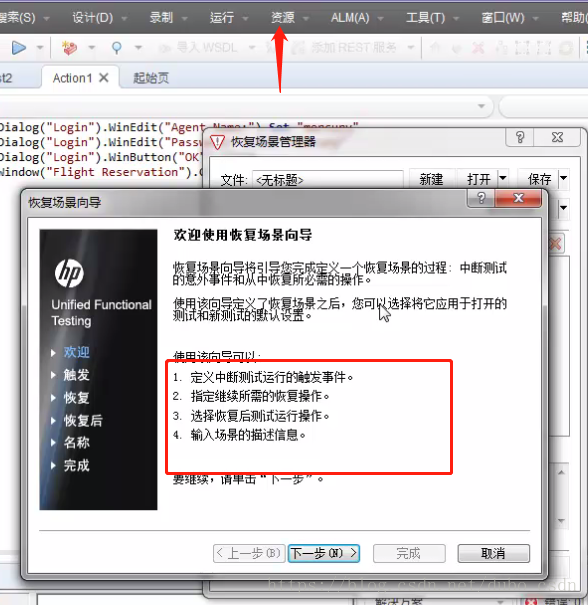Click the heading 欢迎使用恢复场景向导
The image size is (588, 605).
243,235
